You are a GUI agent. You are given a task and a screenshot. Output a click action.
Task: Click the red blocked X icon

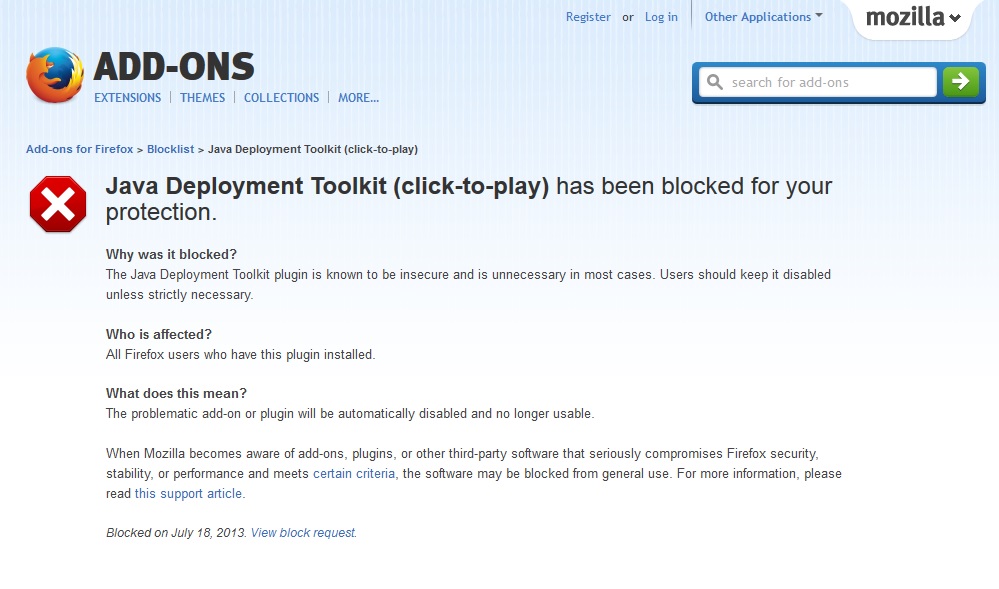point(58,204)
